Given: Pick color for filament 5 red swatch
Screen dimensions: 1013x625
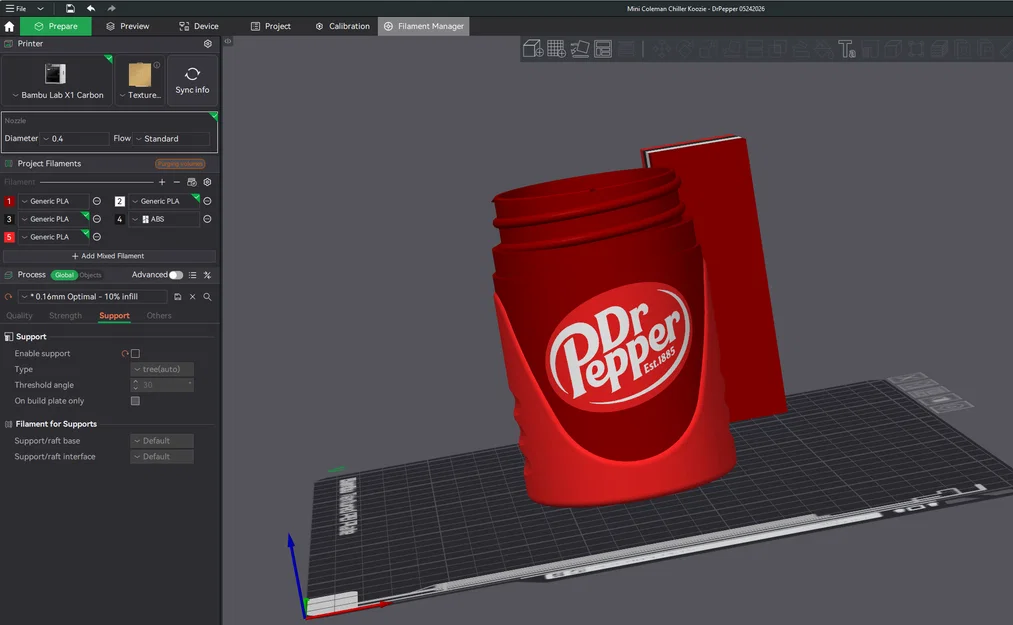Looking at the screenshot, I should pos(9,237).
